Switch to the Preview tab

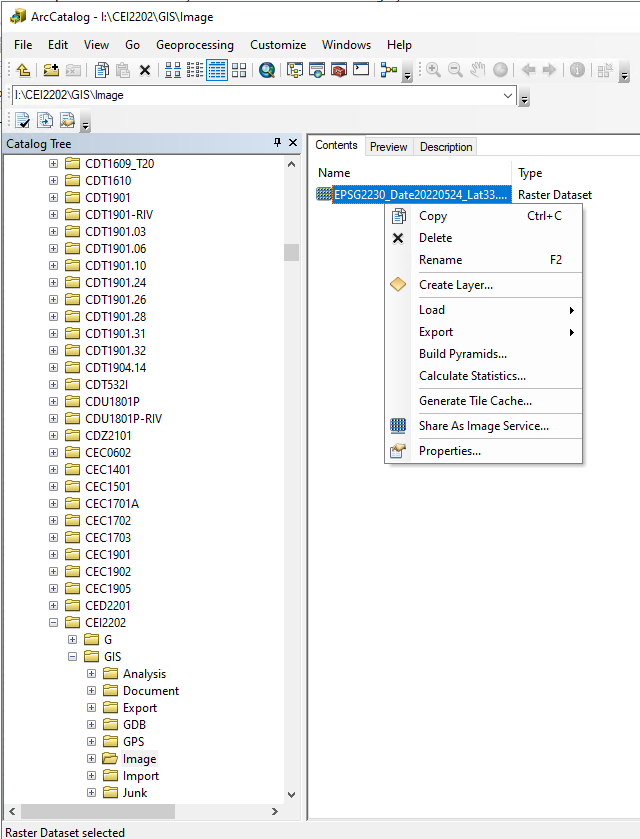pos(388,147)
